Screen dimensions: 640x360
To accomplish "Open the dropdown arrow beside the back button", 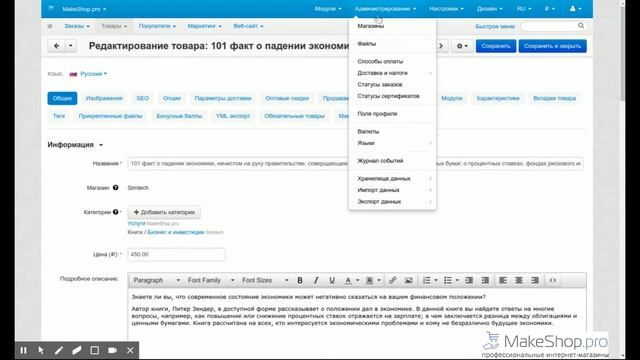I will (71, 46).
